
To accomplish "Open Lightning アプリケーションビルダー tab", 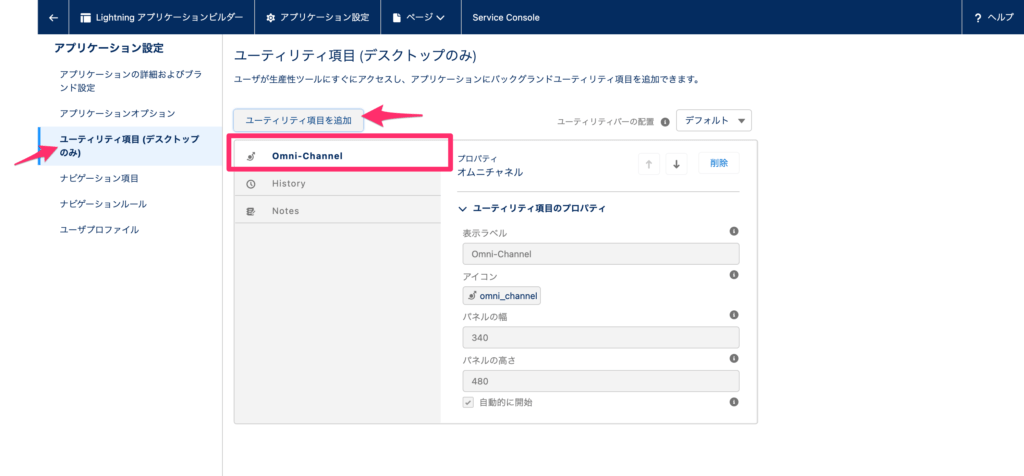I will click(161, 18).
